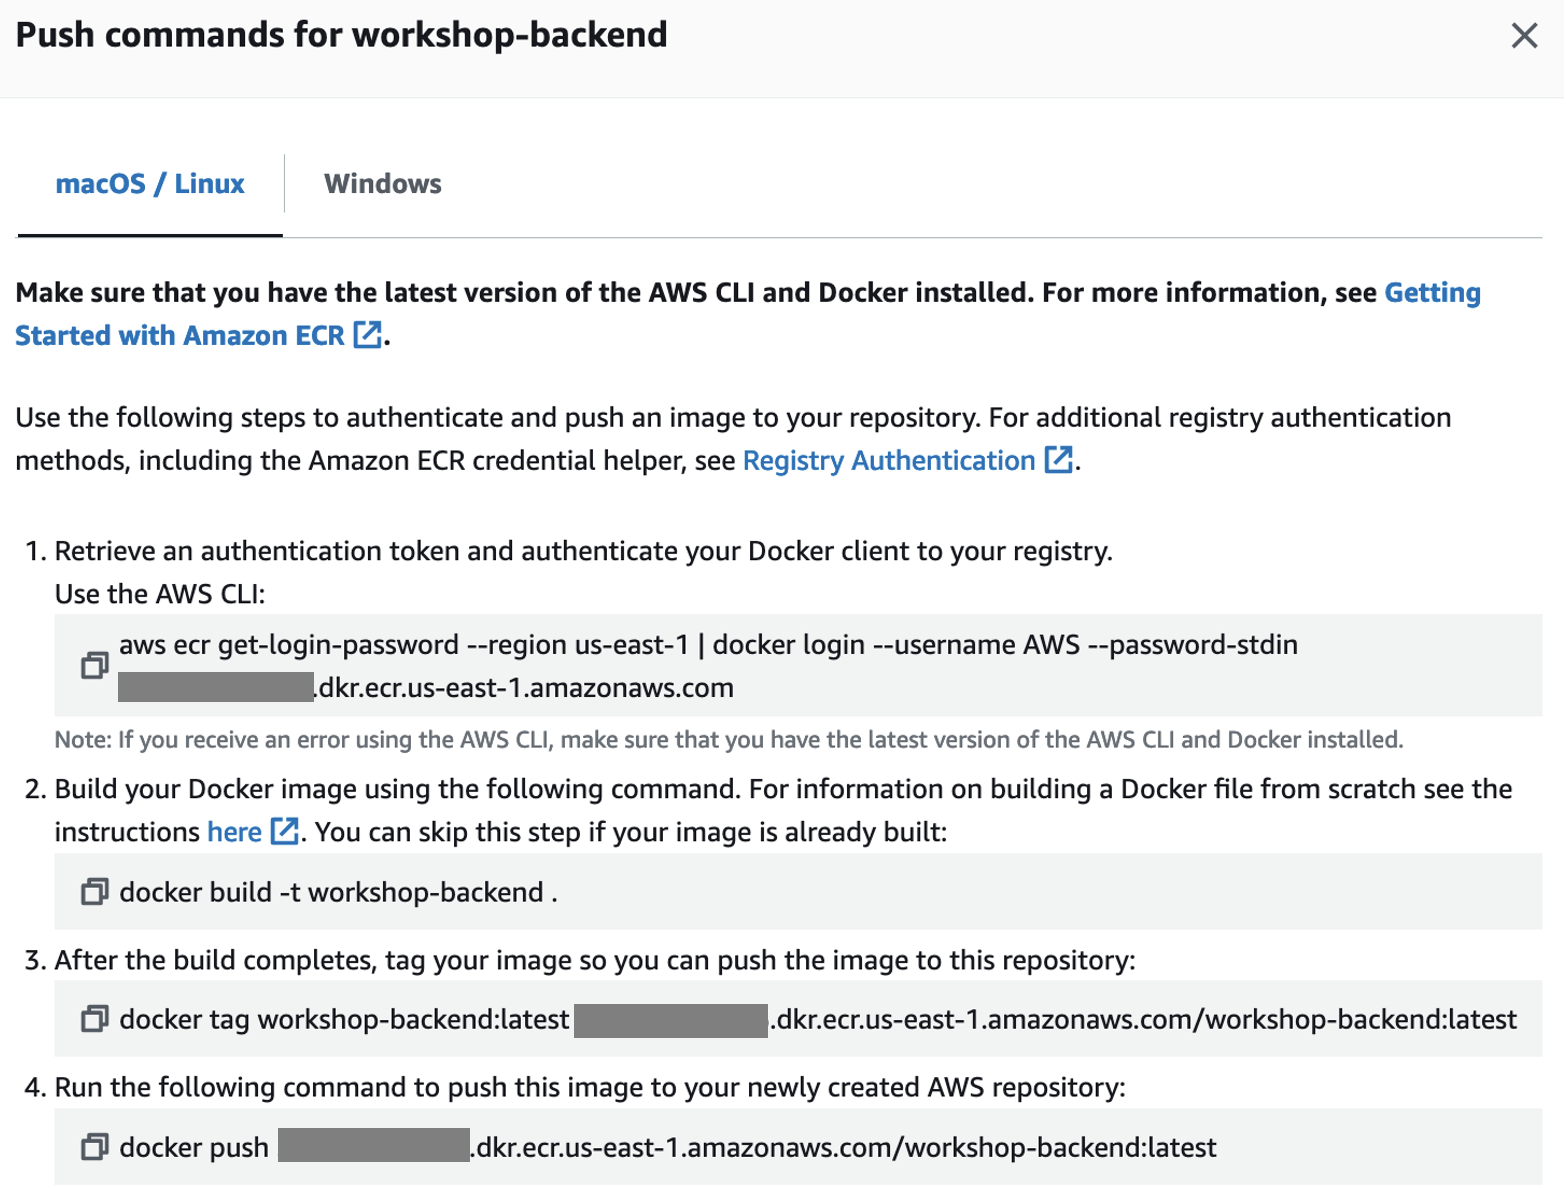
Task: Click the docker tag workshop-backend:latest text
Action: pyautogui.click(x=344, y=1019)
